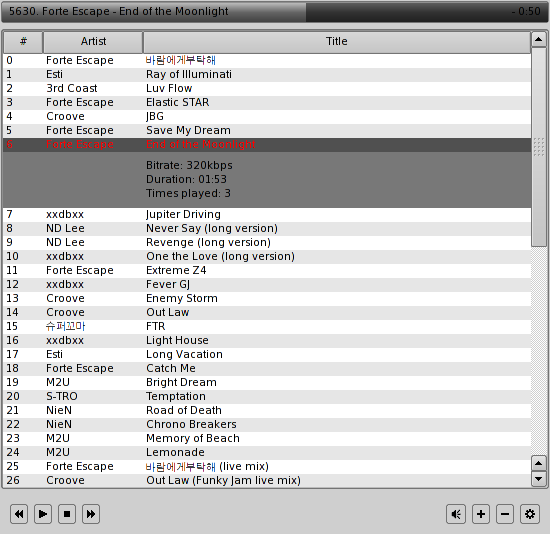The height and width of the screenshot is (534, 550).
Task: Open settings with the gear icon
Action: pos(530,514)
